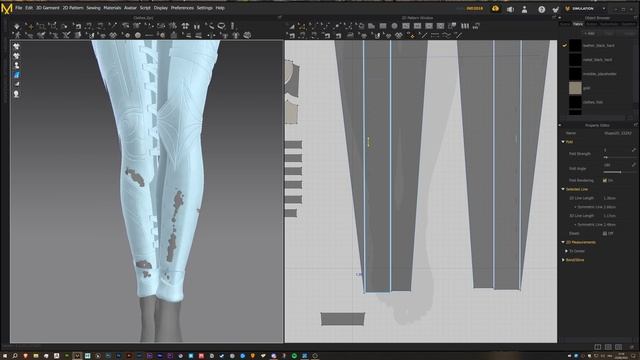This screenshot has width=640, height=360.
Task: Toggle the Elastic checkbox
Action: tap(604, 233)
